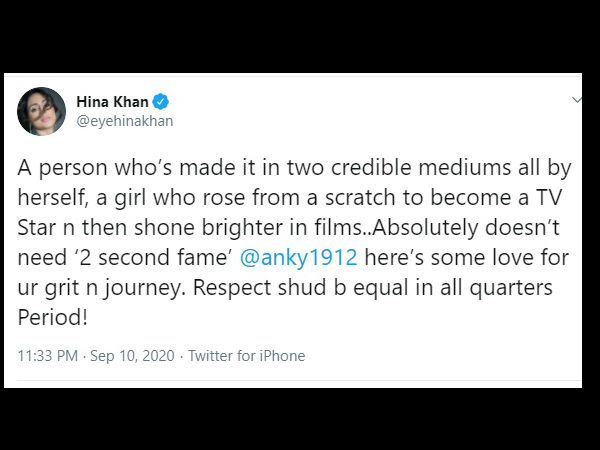Viewport: 600px width, 450px height.
Task: Click the word Absolutely in the tweet
Action: pos(425,228)
